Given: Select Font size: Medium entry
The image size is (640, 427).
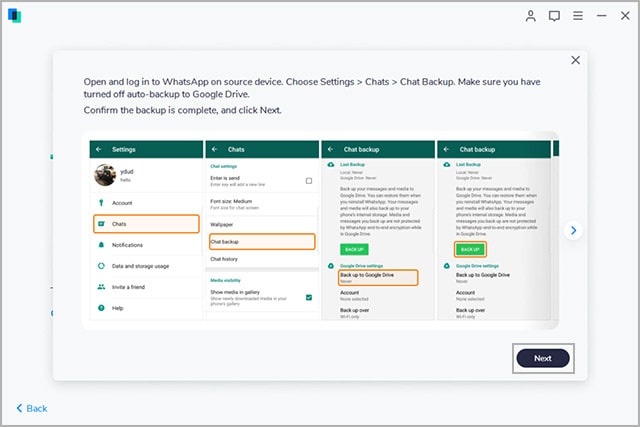Looking at the screenshot, I should pos(262,204).
